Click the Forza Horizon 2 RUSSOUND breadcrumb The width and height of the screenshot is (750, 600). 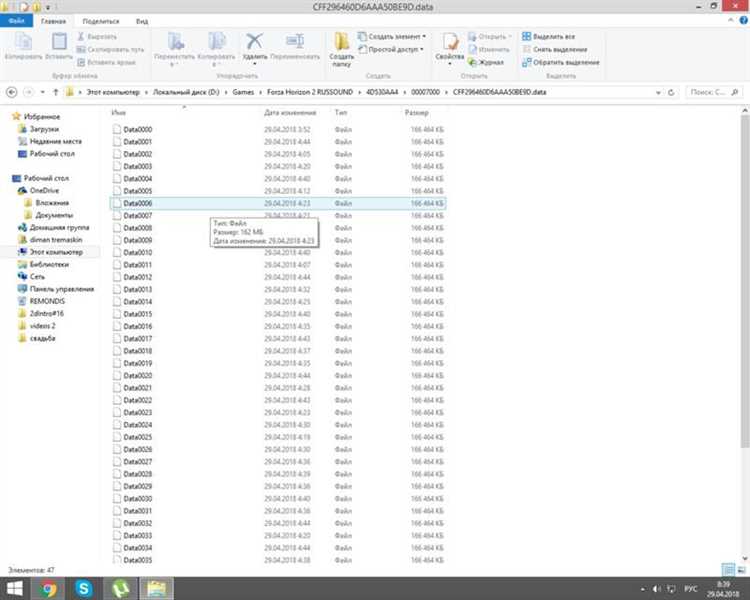pyautogui.click(x=309, y=92)
